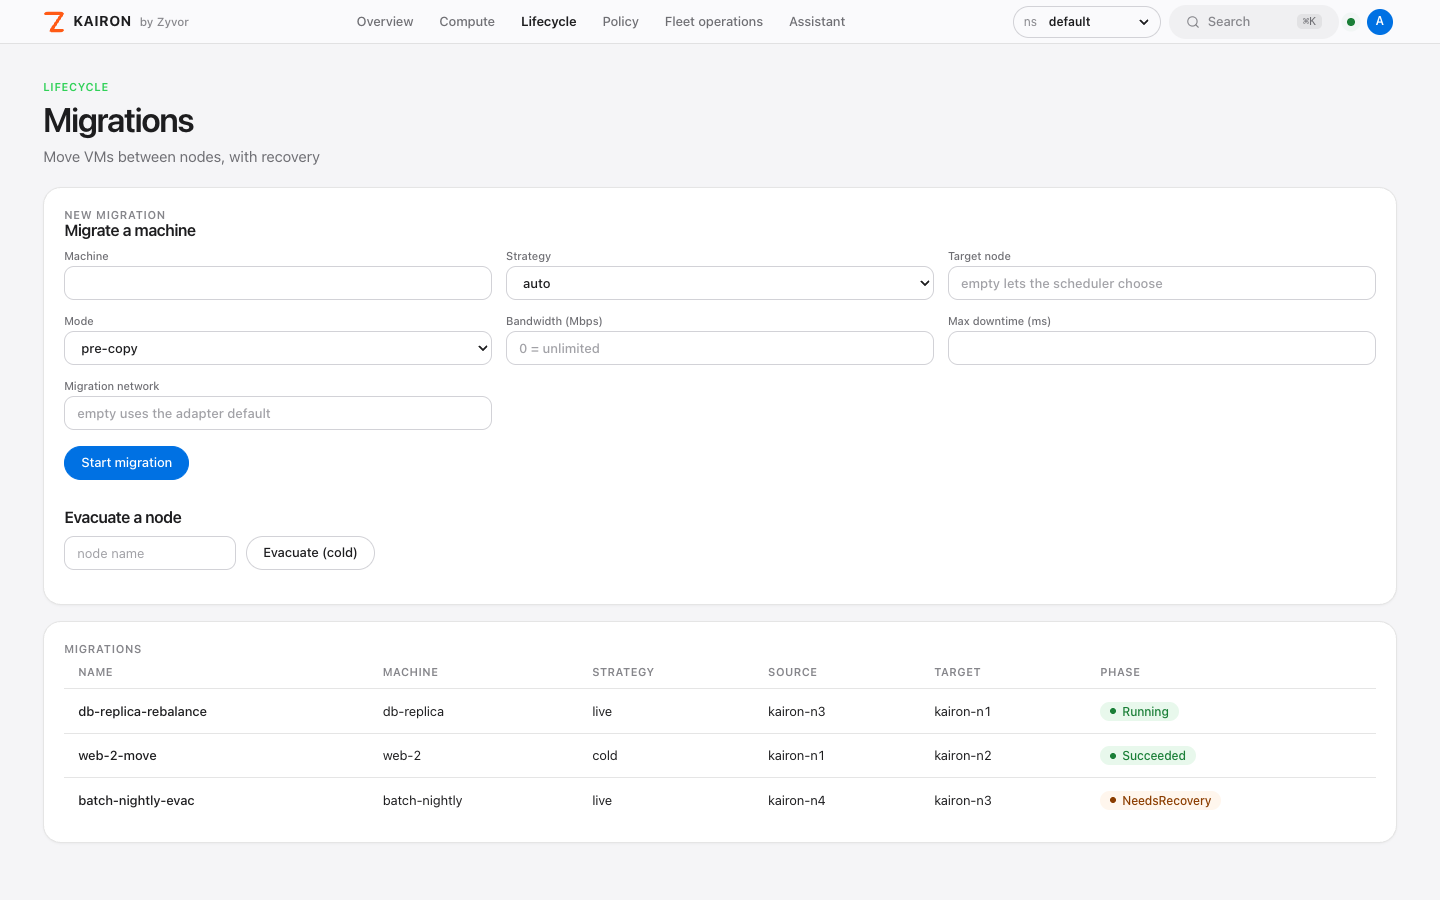The height and width of the screenshot is (900, 1440).
Task: Click the PHASE column header
Action: (x=1120, y=673)
